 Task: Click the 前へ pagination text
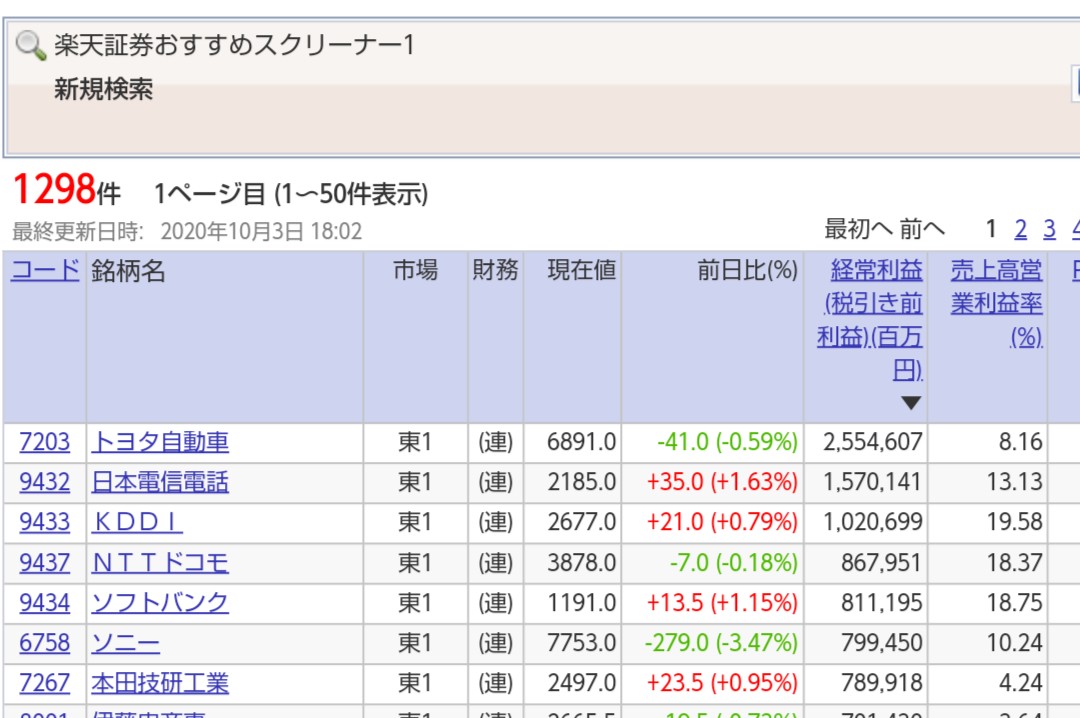point(922,229)
